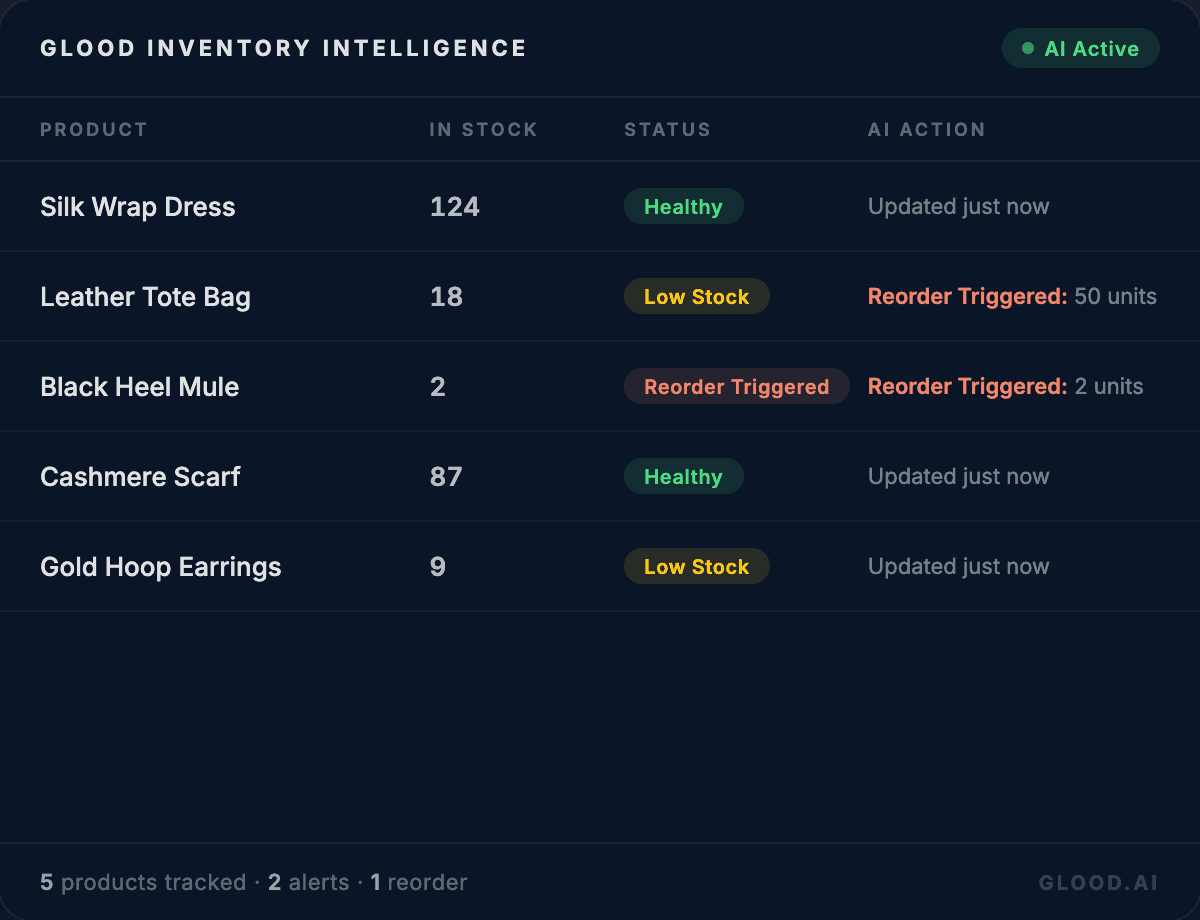Click 'Reorder Triggered: 50 units' action
The image size is (1200, 920).
pyautogui.click(x=1012, y=297)
